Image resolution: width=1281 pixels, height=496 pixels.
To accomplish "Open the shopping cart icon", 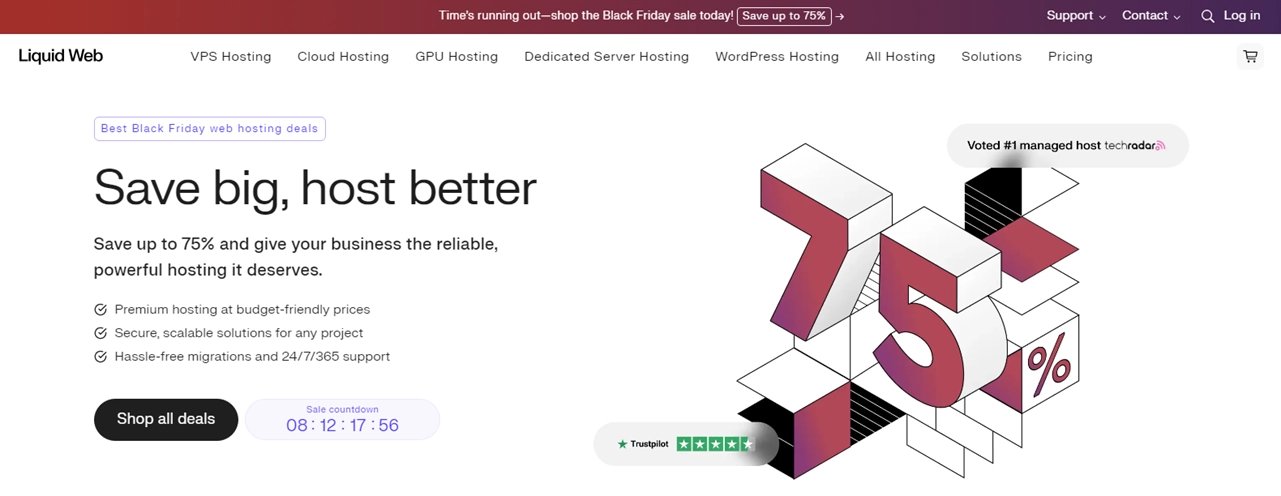I will point(1250,57).
